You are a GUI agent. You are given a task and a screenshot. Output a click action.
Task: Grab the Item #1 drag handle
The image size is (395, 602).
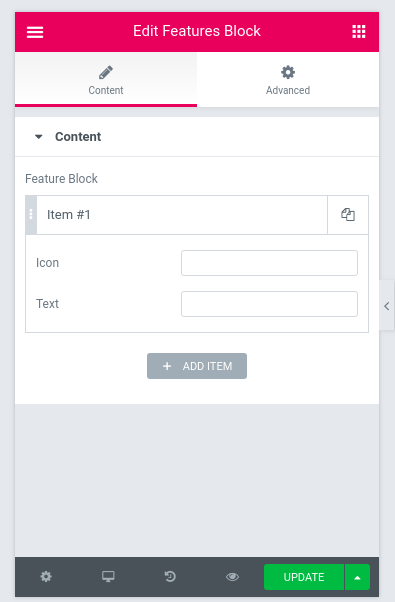click(x=31, y=215)
